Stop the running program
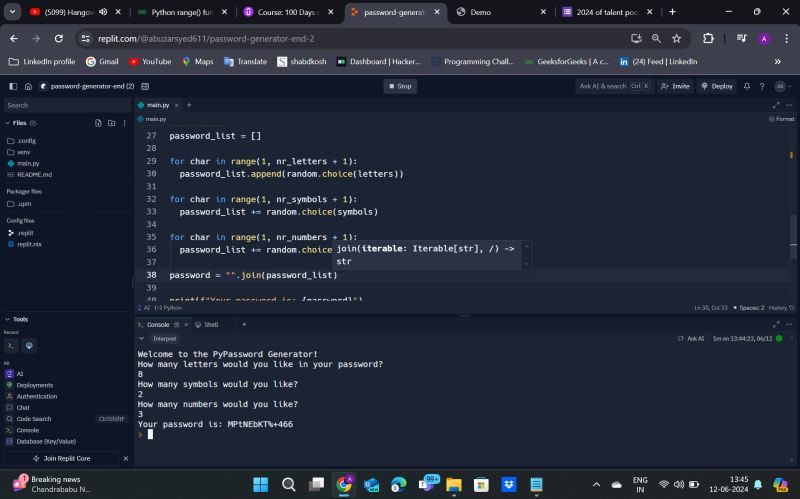The image size is (800, 499). point(400,86)
